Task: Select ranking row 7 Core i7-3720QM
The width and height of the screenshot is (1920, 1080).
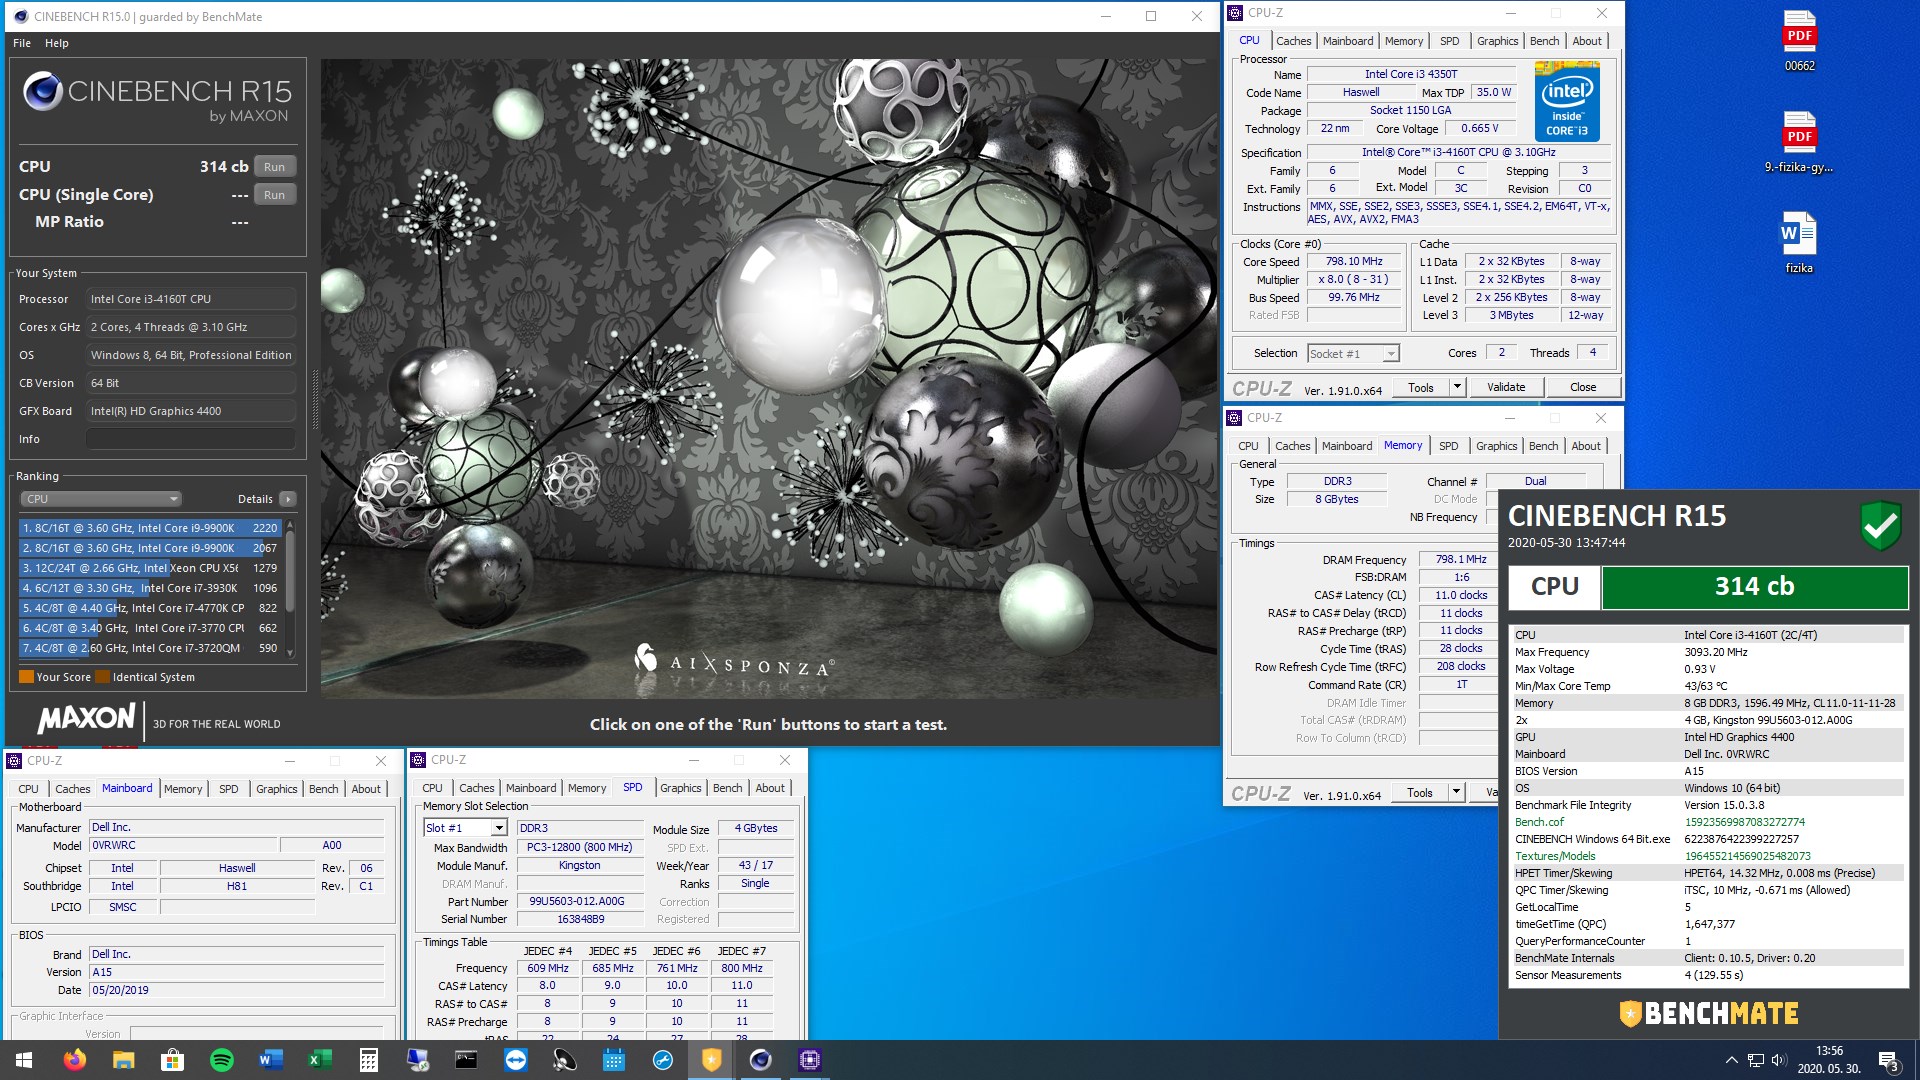Action: (x=150, y=648)
